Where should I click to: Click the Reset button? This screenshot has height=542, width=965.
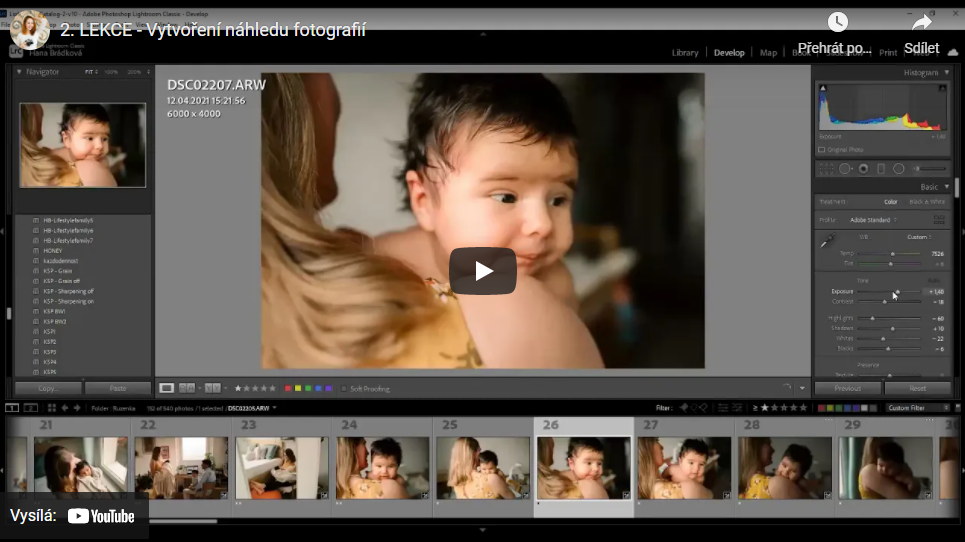coord(918,388)
